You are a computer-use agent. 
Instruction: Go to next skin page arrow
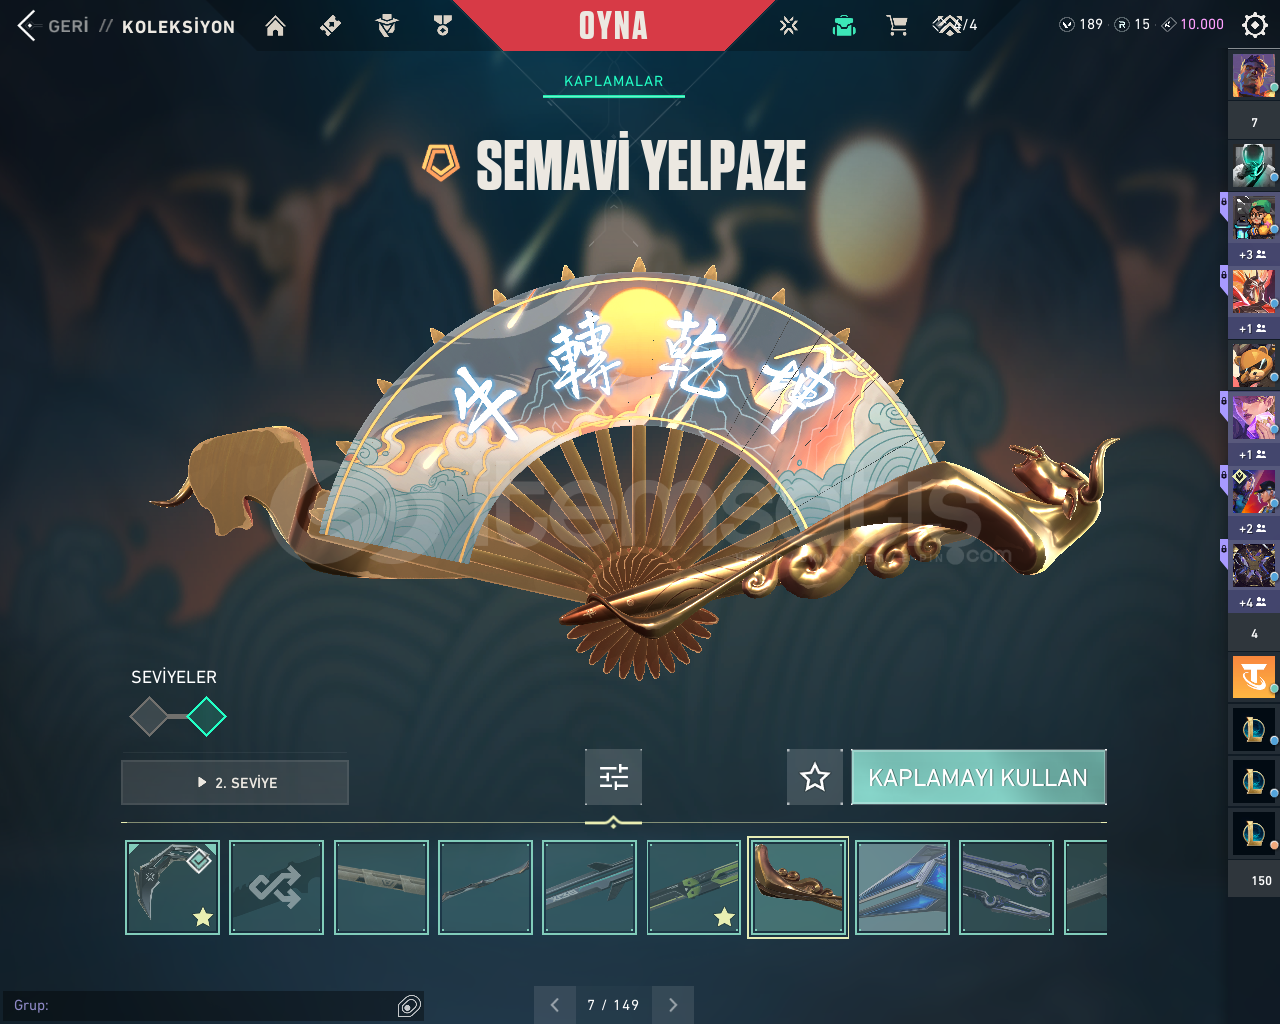pyautogui.click(x=673, y=1005)
